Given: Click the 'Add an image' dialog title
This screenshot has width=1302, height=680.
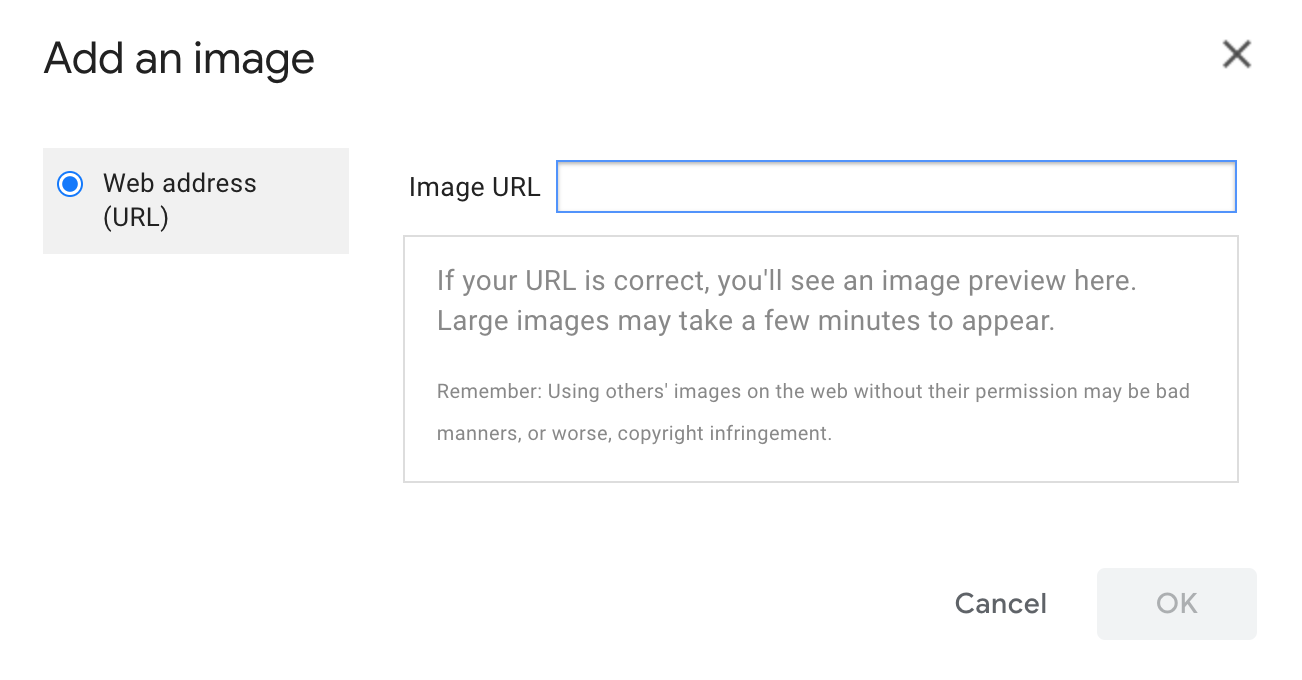Looking at the screenshot, I should pos(179,58).
